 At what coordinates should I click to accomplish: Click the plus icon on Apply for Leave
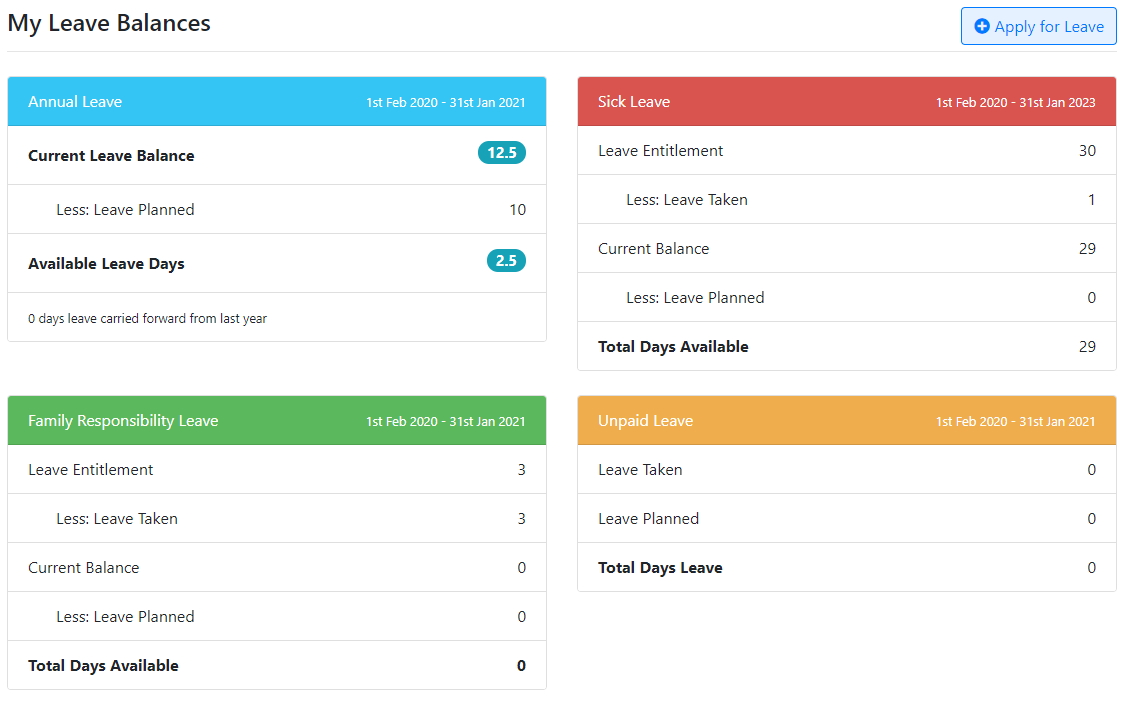[x=981, y=26]
